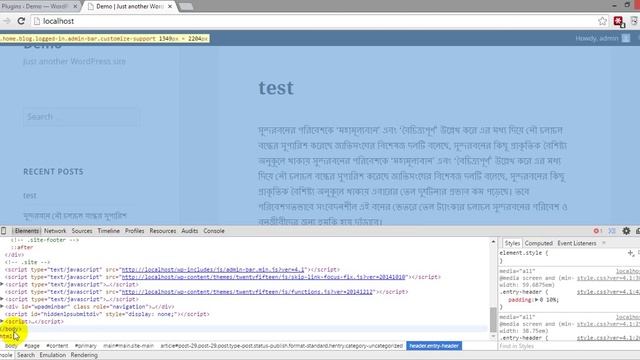Open the Resources panel
Image resolution: width=640 pixels, height=360 pixels.
coord(162,231)
